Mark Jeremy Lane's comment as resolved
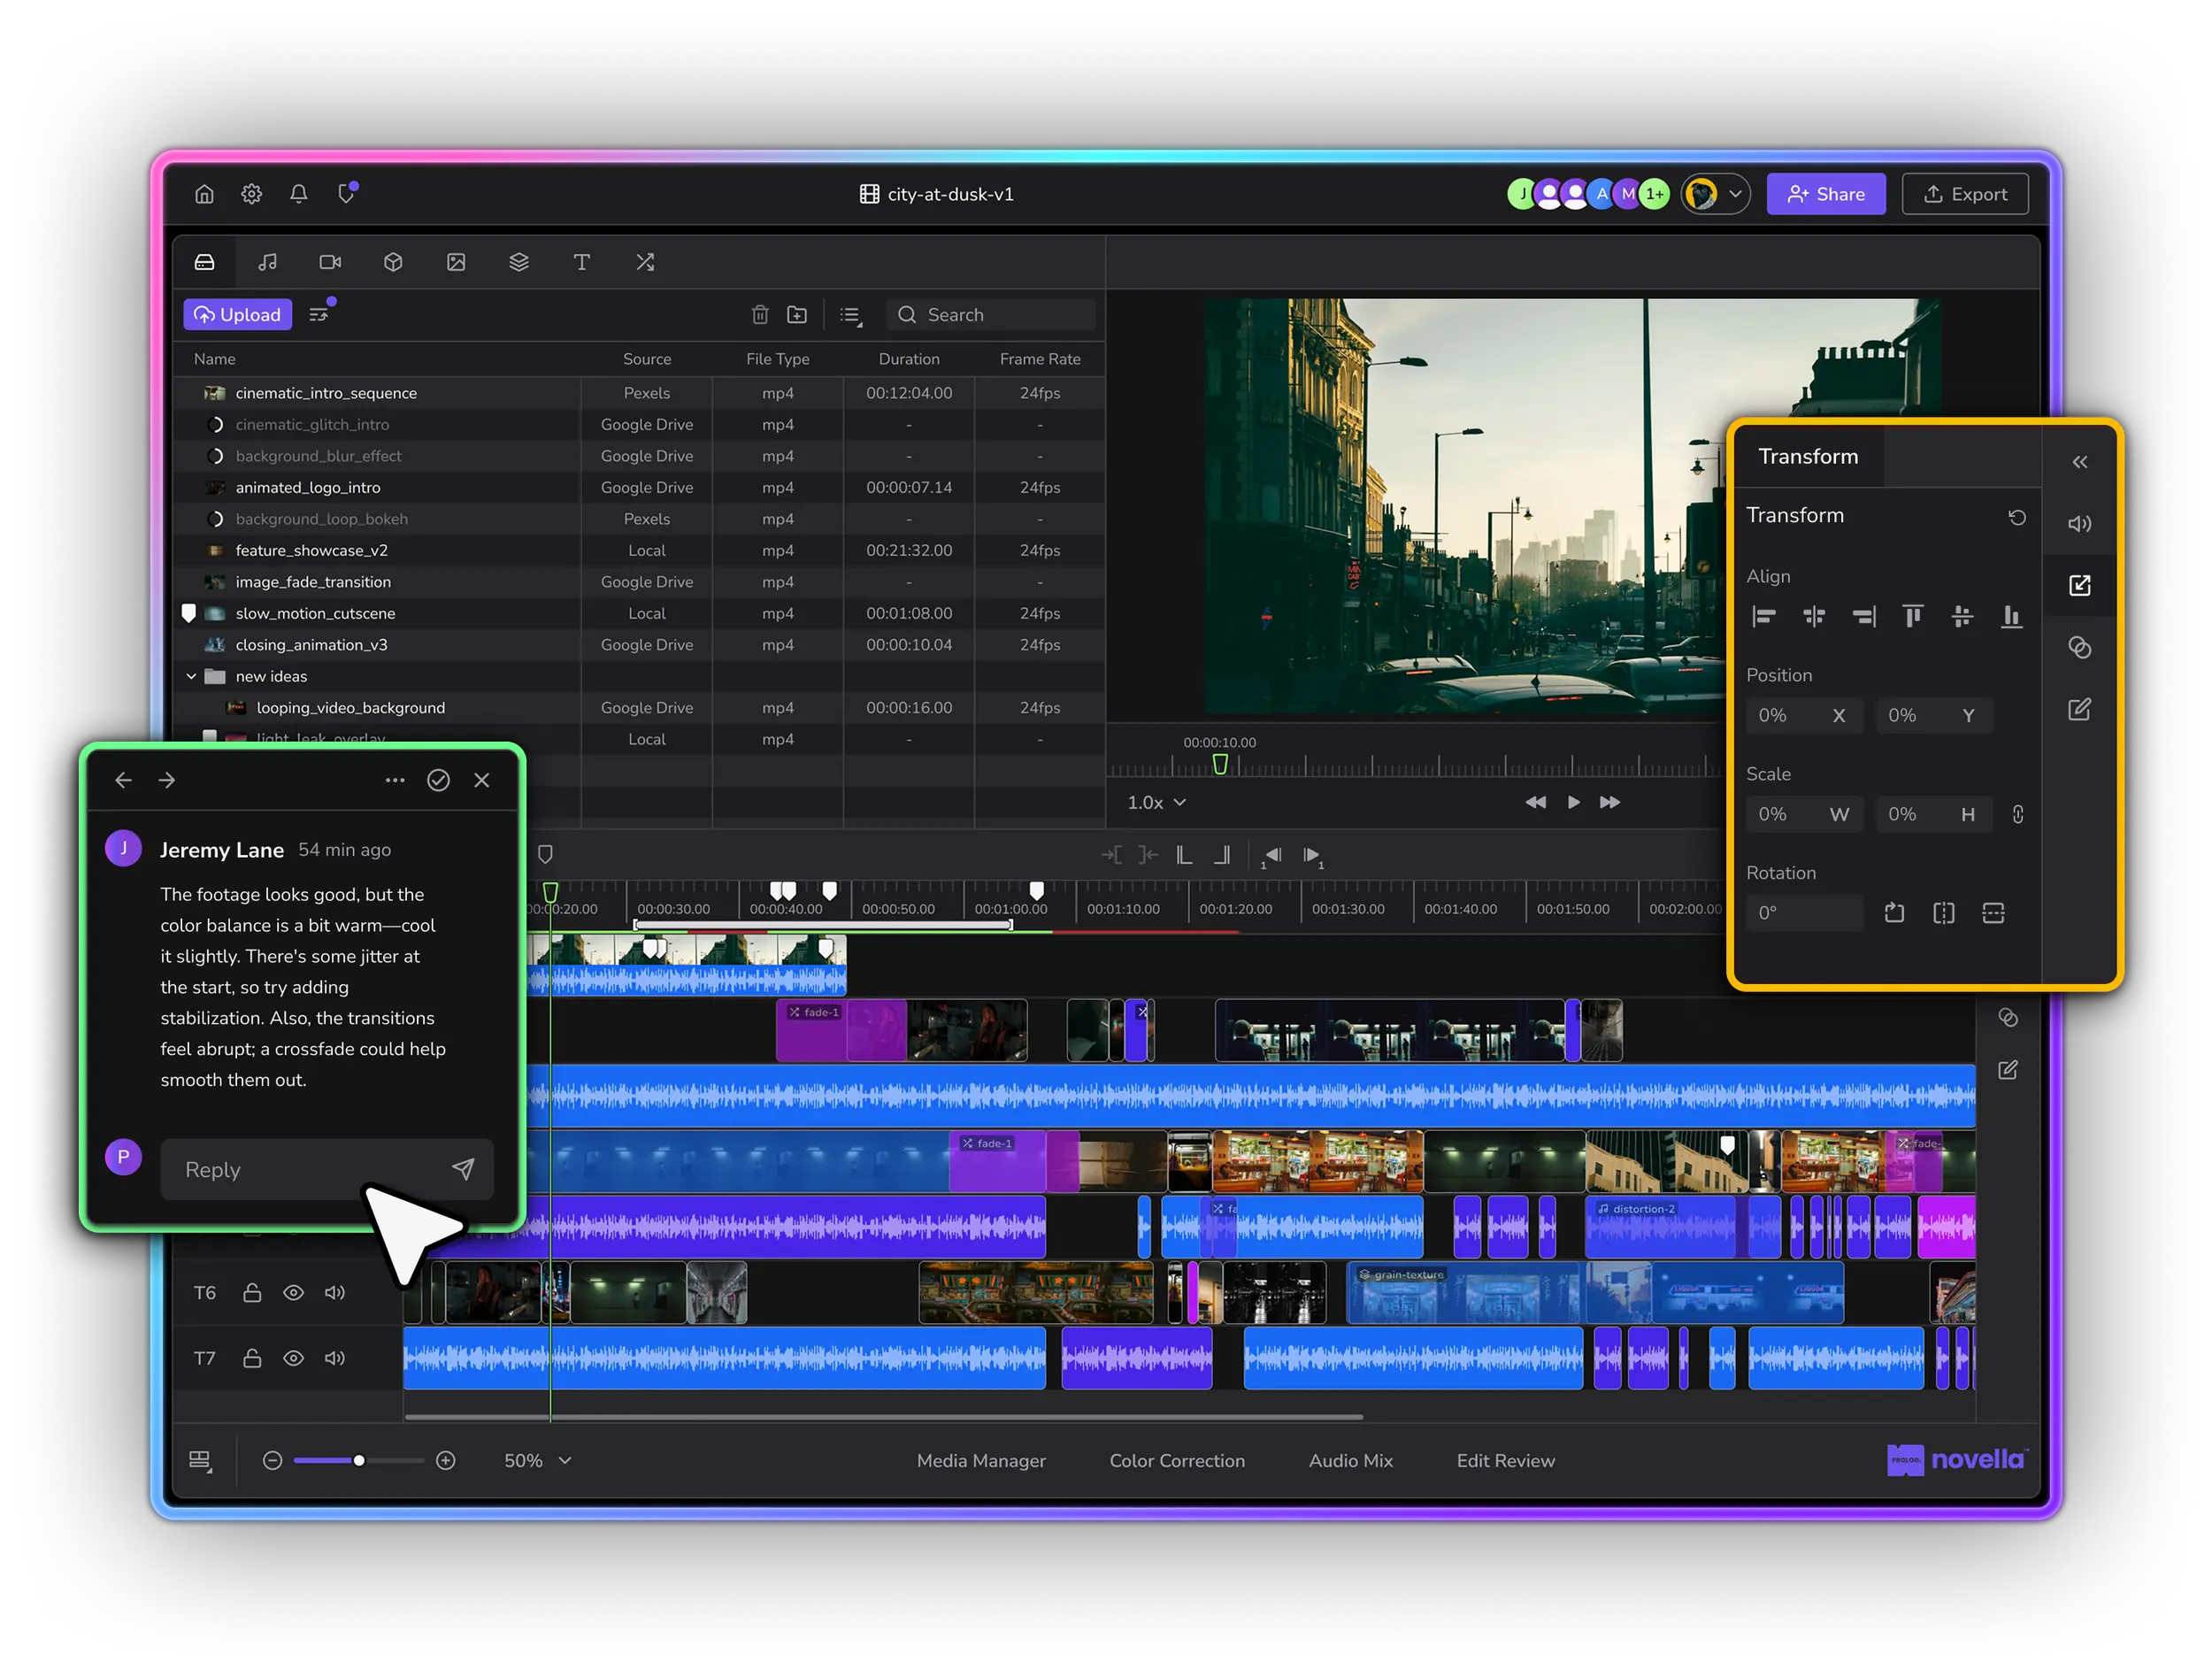2212x1670 pixels. 438,780
